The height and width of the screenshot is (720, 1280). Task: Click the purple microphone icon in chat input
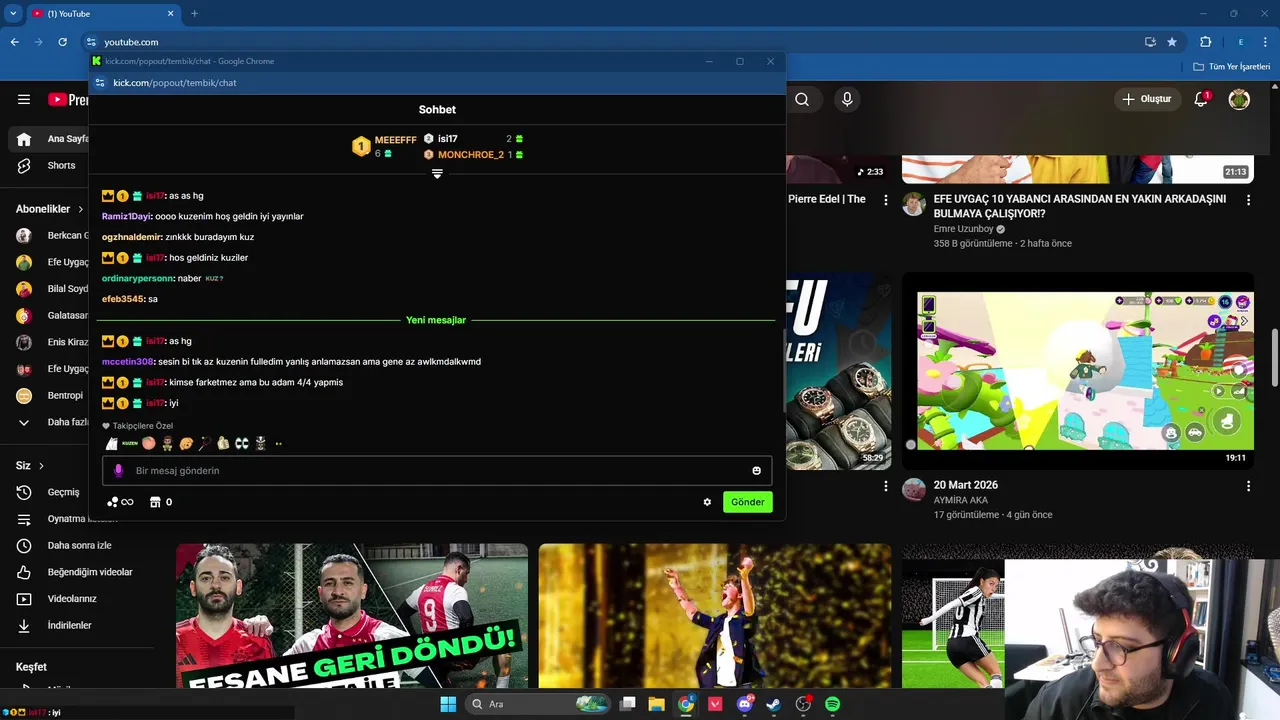[x=118, y=470]
